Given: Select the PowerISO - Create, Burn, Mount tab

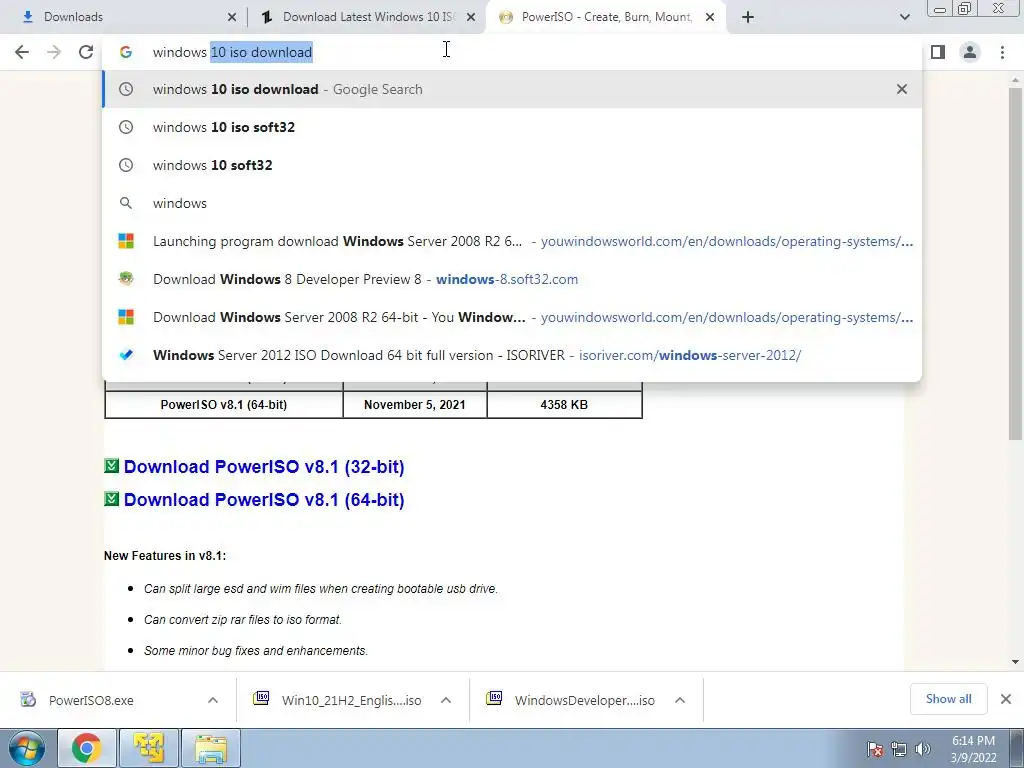Looking at the screenshot, I should (605, 17).
